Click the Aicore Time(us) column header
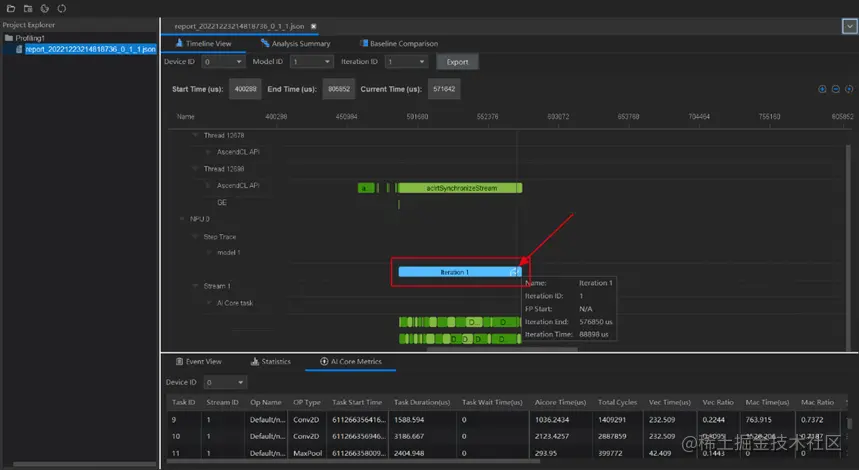The height and width of the screenshot is (470, 859). pos(560,402)
